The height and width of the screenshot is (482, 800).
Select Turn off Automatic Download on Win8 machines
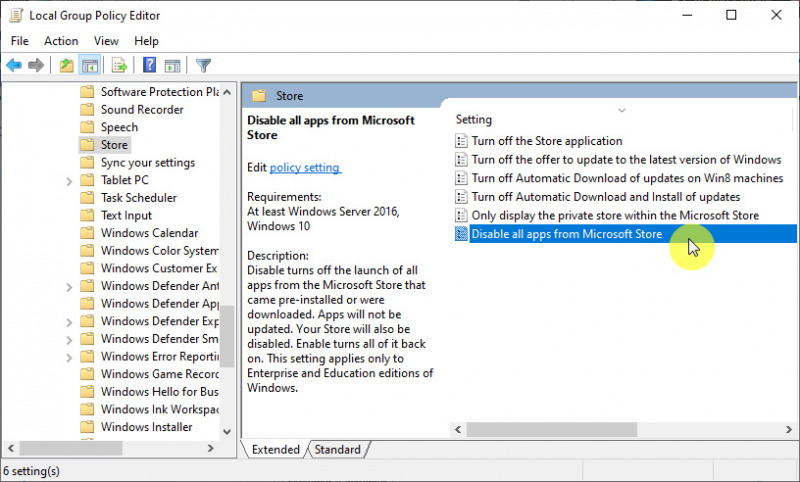(627, 178)
